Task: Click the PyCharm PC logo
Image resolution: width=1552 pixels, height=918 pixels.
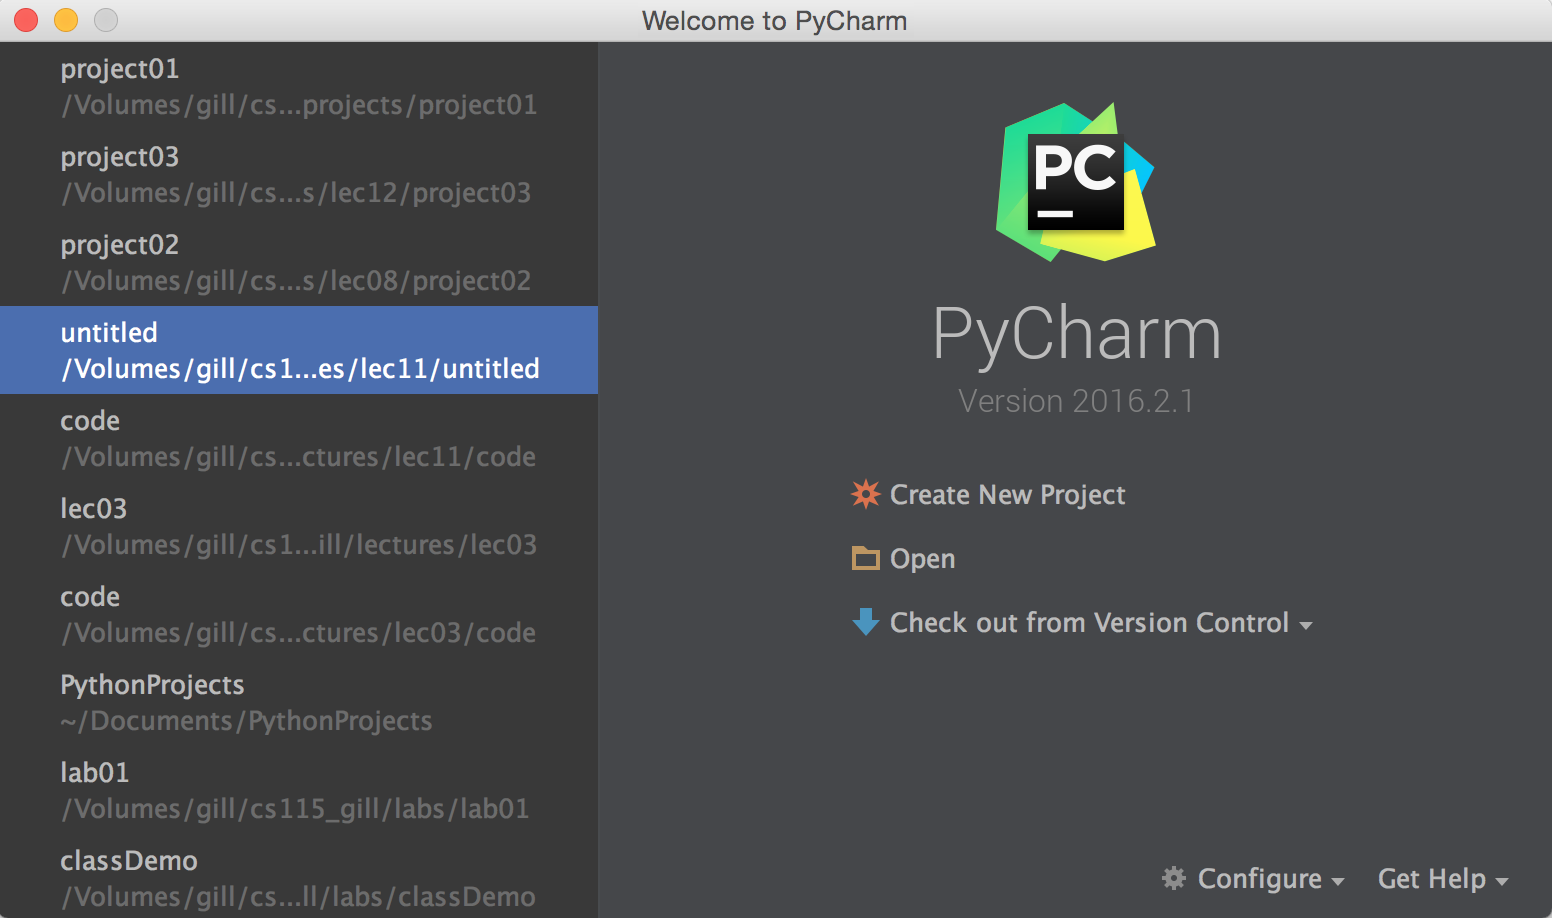Action: pos(1076,182)
